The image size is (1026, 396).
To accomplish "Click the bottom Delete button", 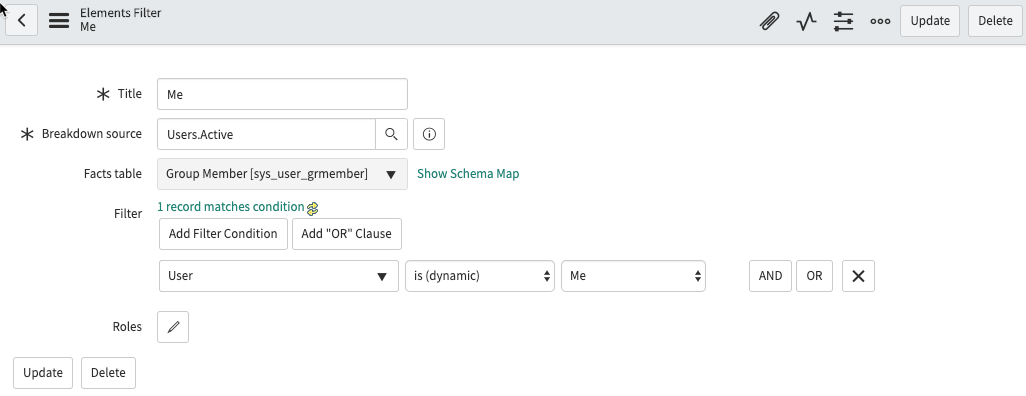I will [108, 373].
